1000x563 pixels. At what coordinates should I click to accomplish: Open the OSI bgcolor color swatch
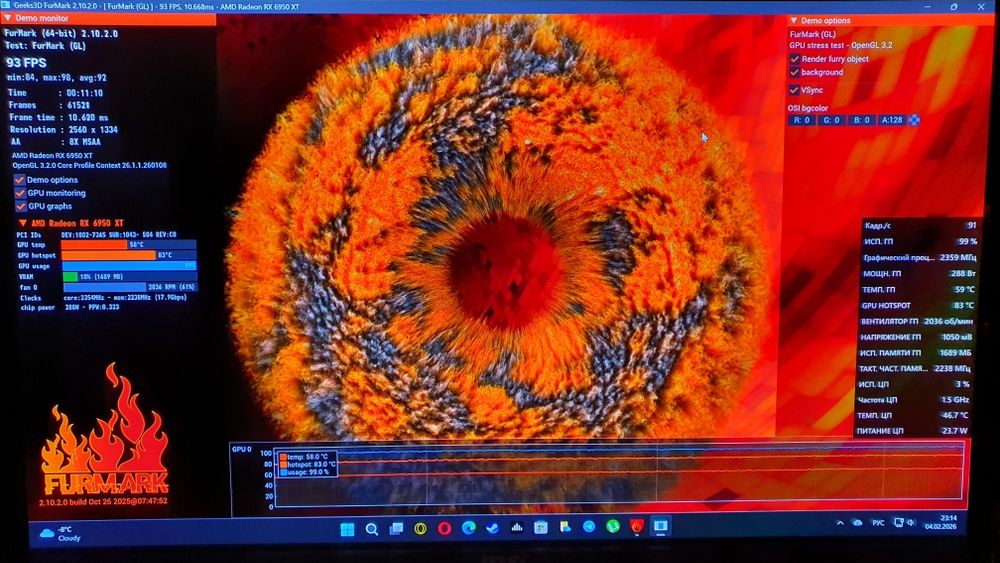[914, 120]
